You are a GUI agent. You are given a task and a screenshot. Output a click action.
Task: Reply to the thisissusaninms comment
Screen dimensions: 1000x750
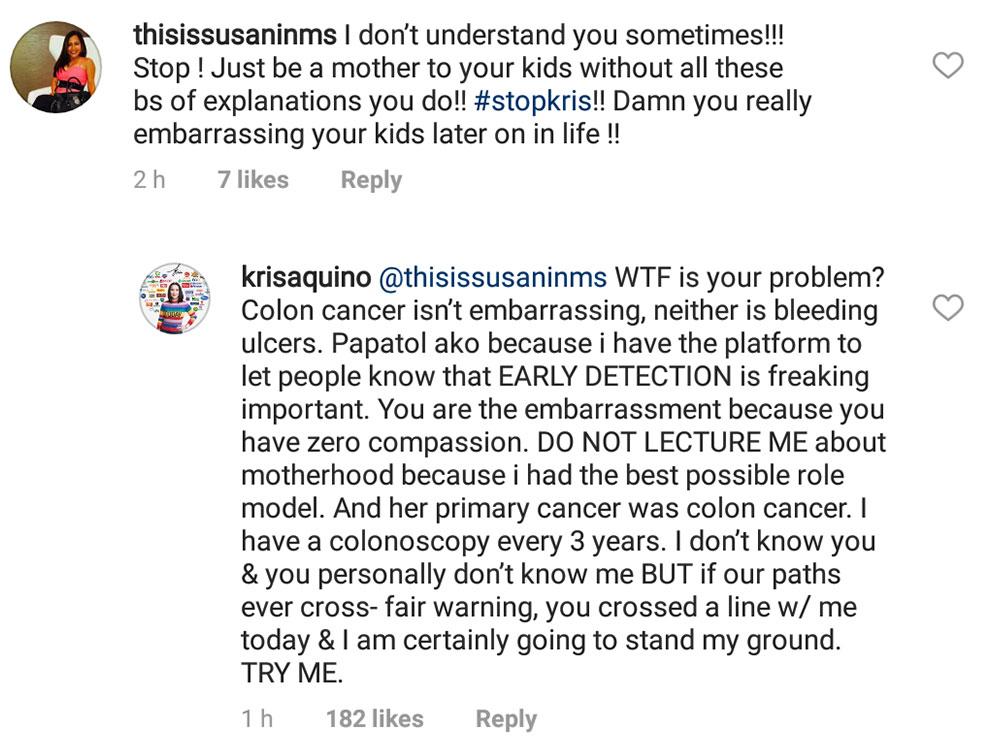click(x=371, y=180)
